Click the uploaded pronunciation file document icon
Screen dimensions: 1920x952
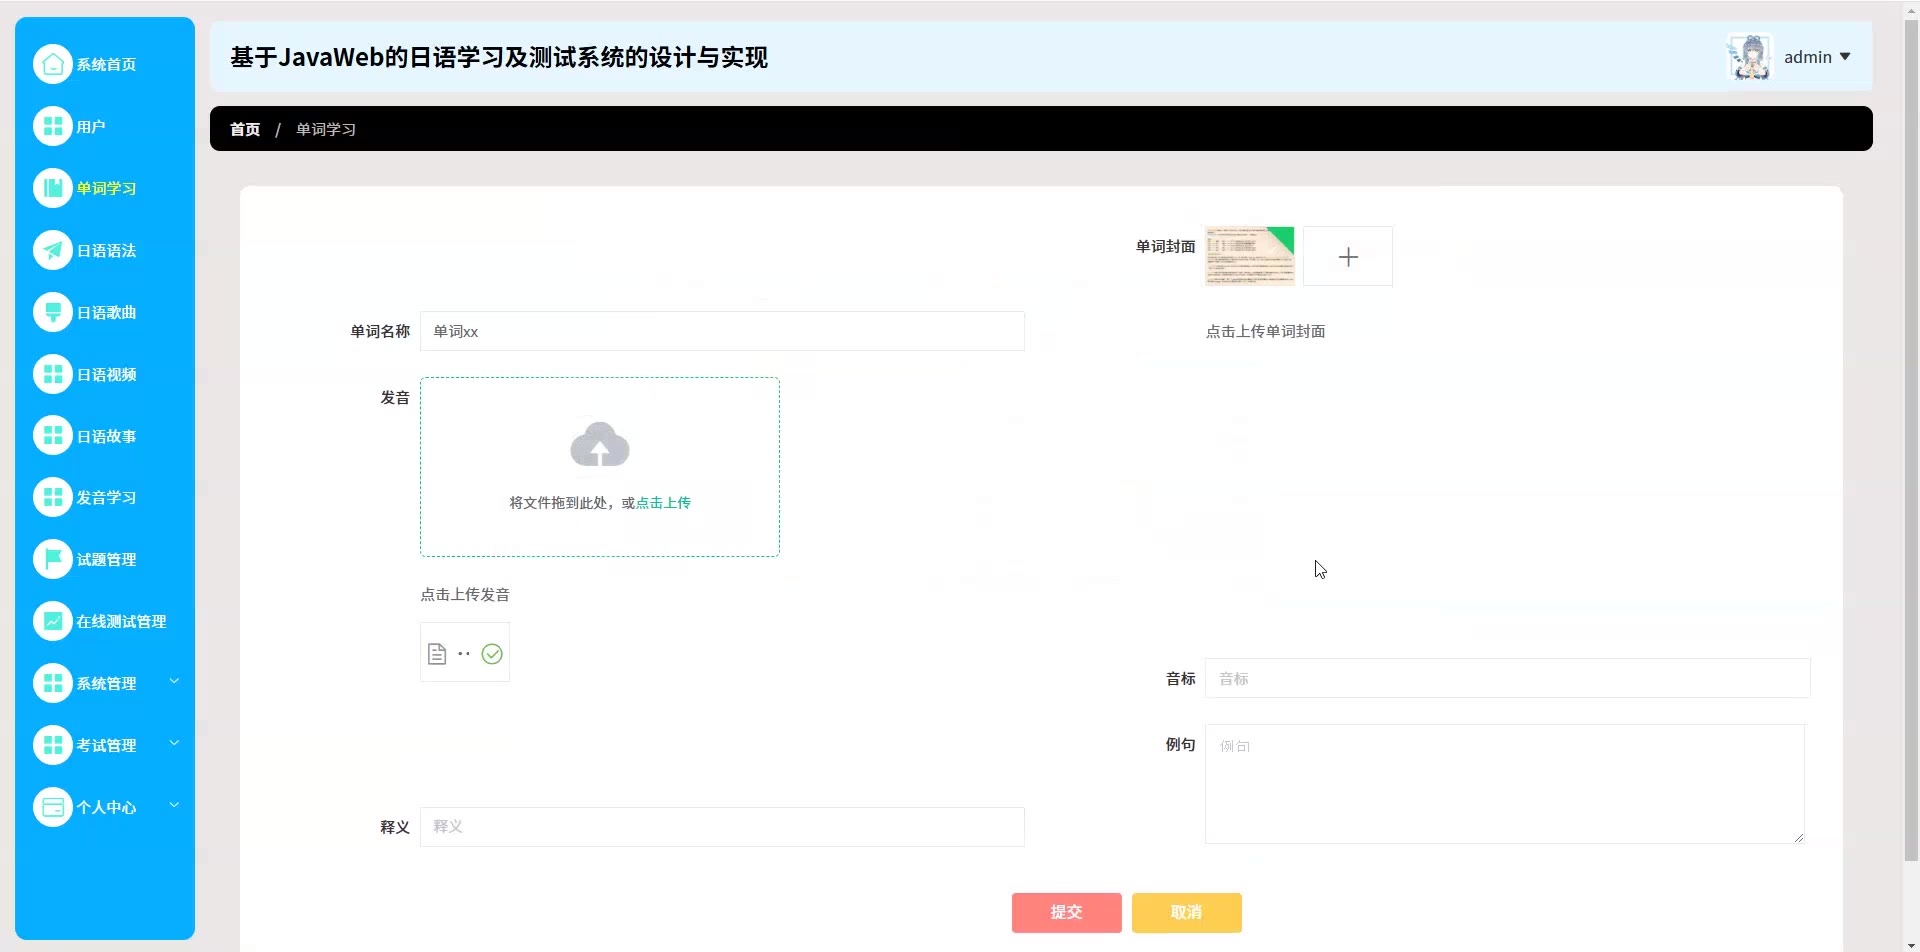pos(437,654)
